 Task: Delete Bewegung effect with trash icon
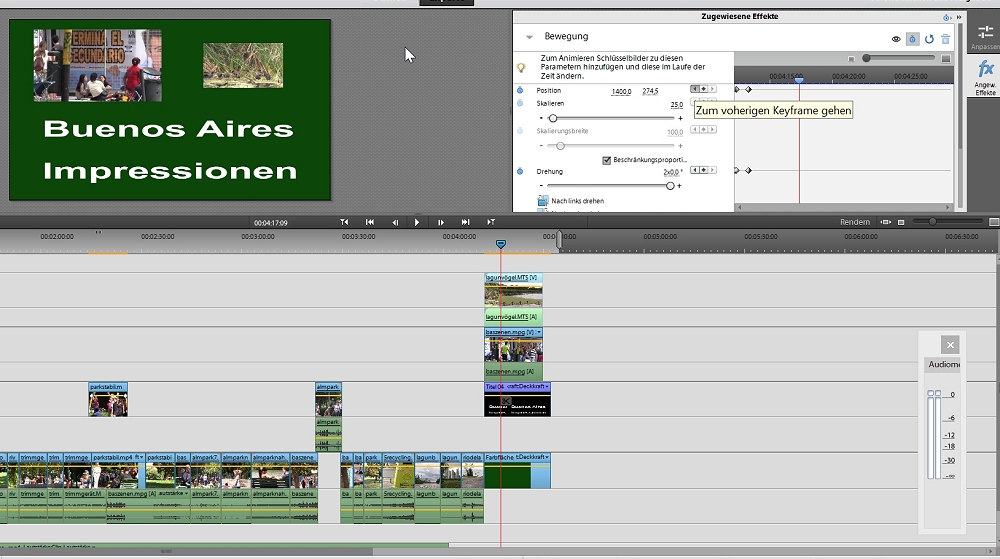pos(946,40)
